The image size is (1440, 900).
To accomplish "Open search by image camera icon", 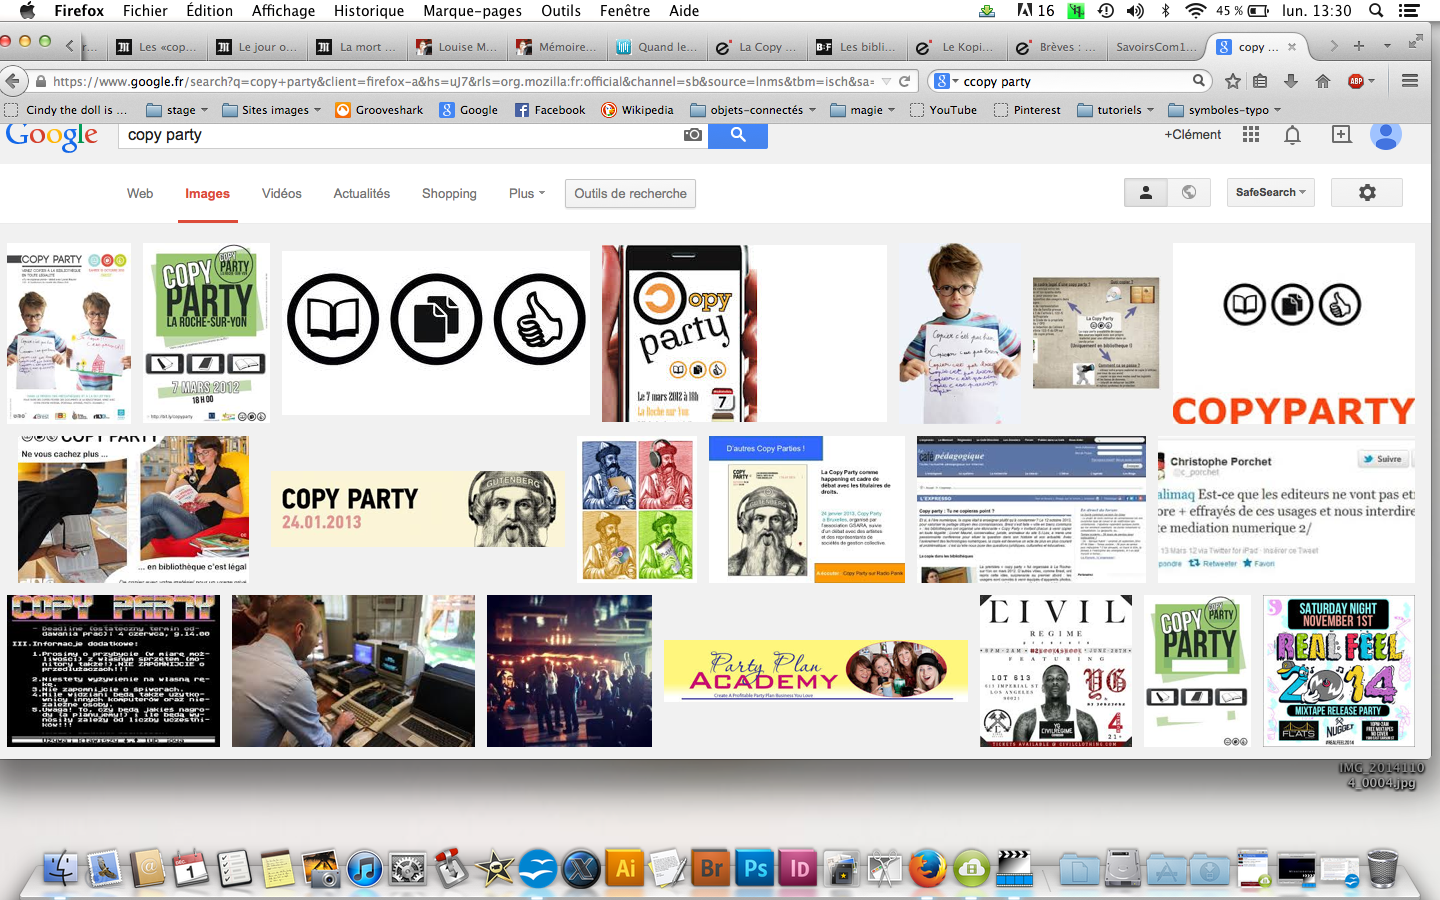I will [692, 134].
